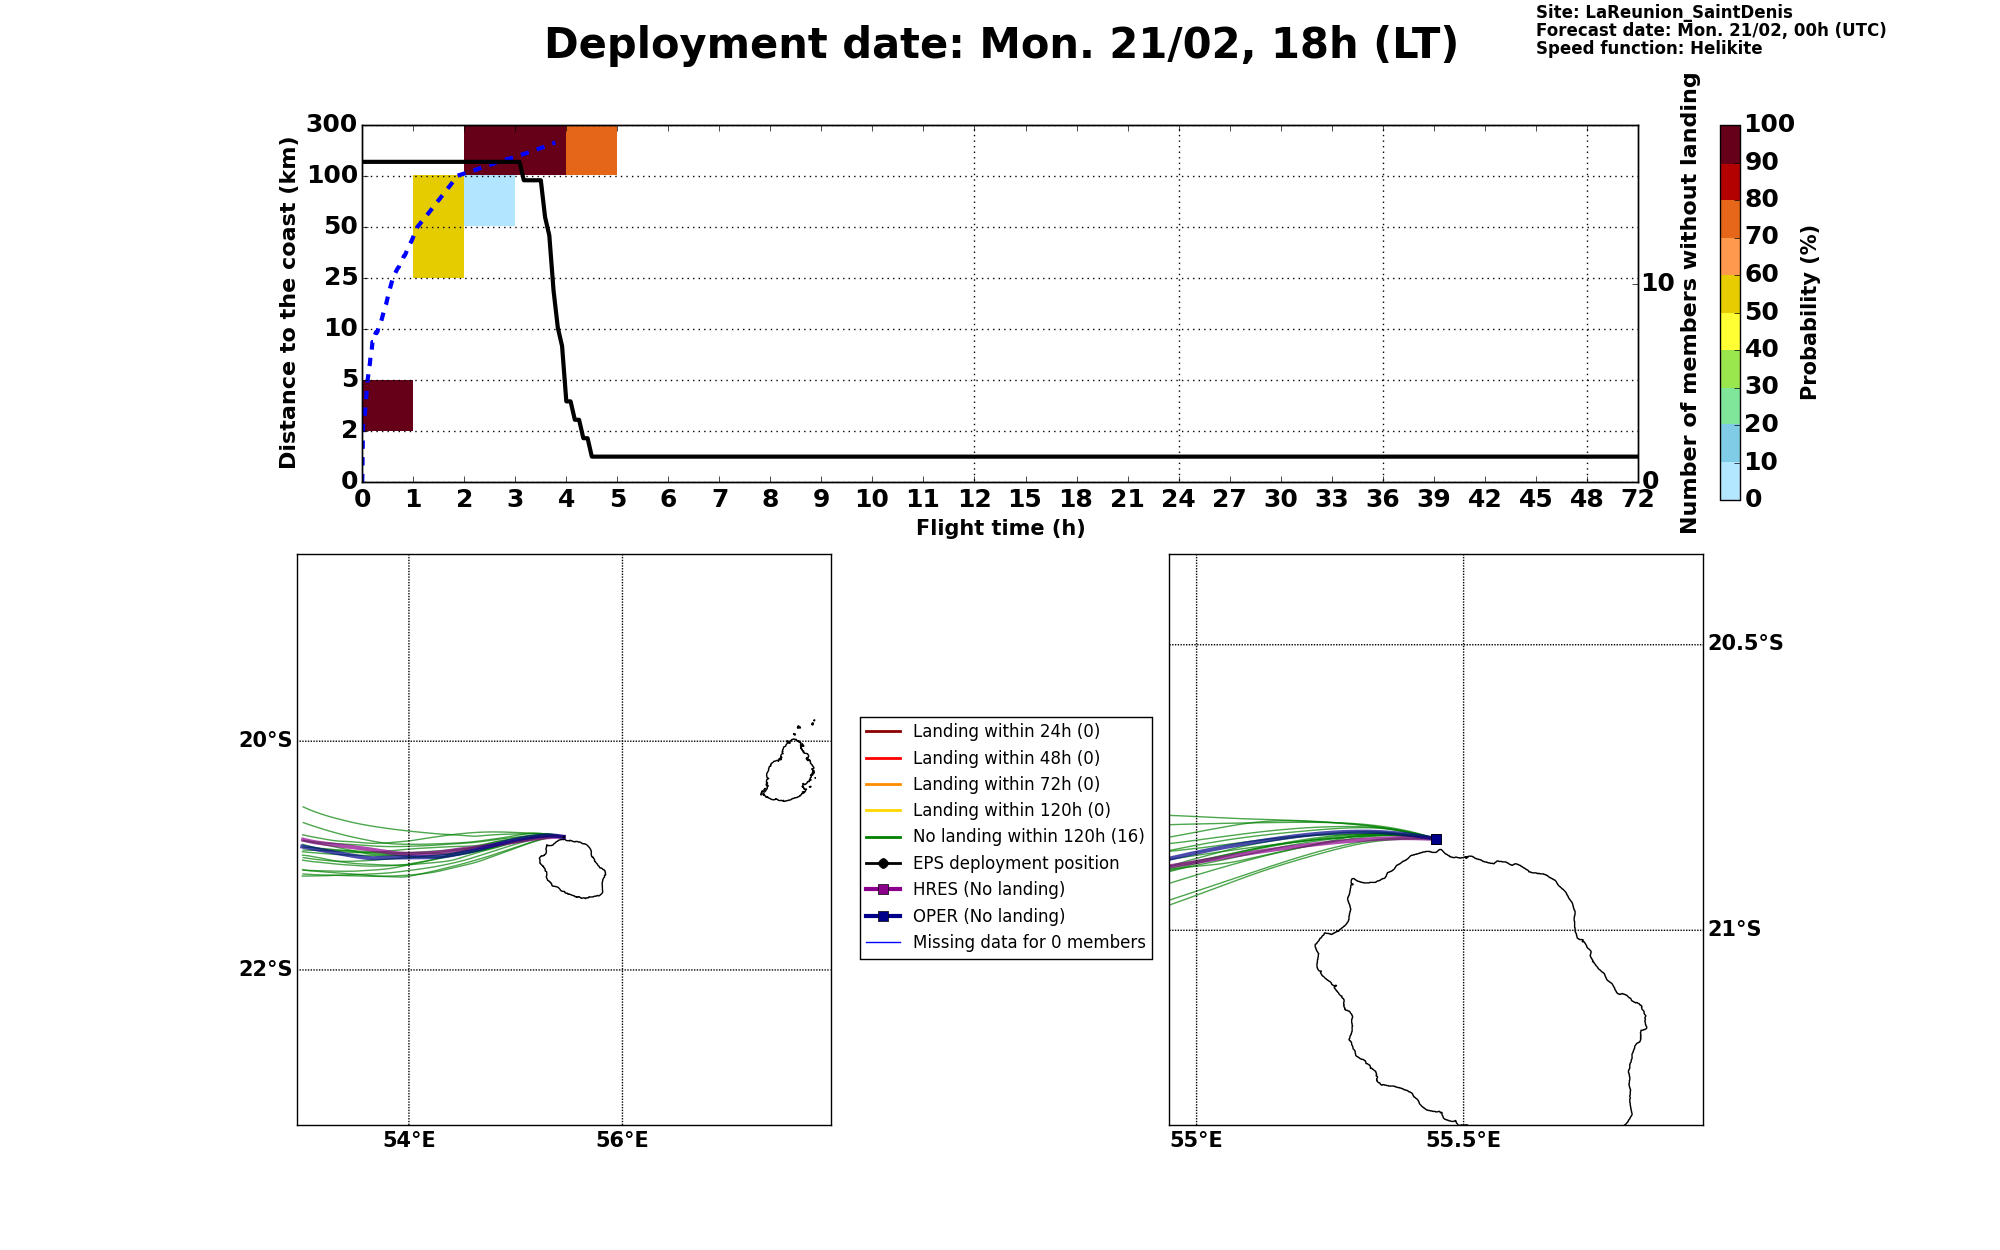Click the '54°E' longitude label

click(409, 1140)
